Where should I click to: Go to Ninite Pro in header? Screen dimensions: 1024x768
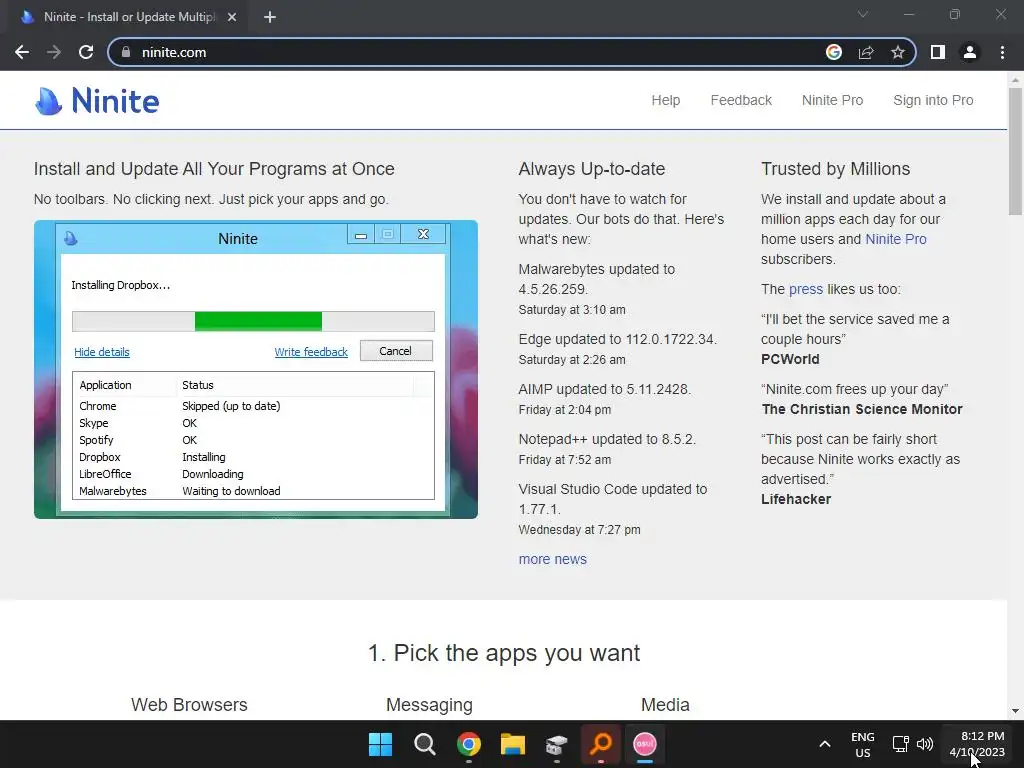[x=833, y=100]
